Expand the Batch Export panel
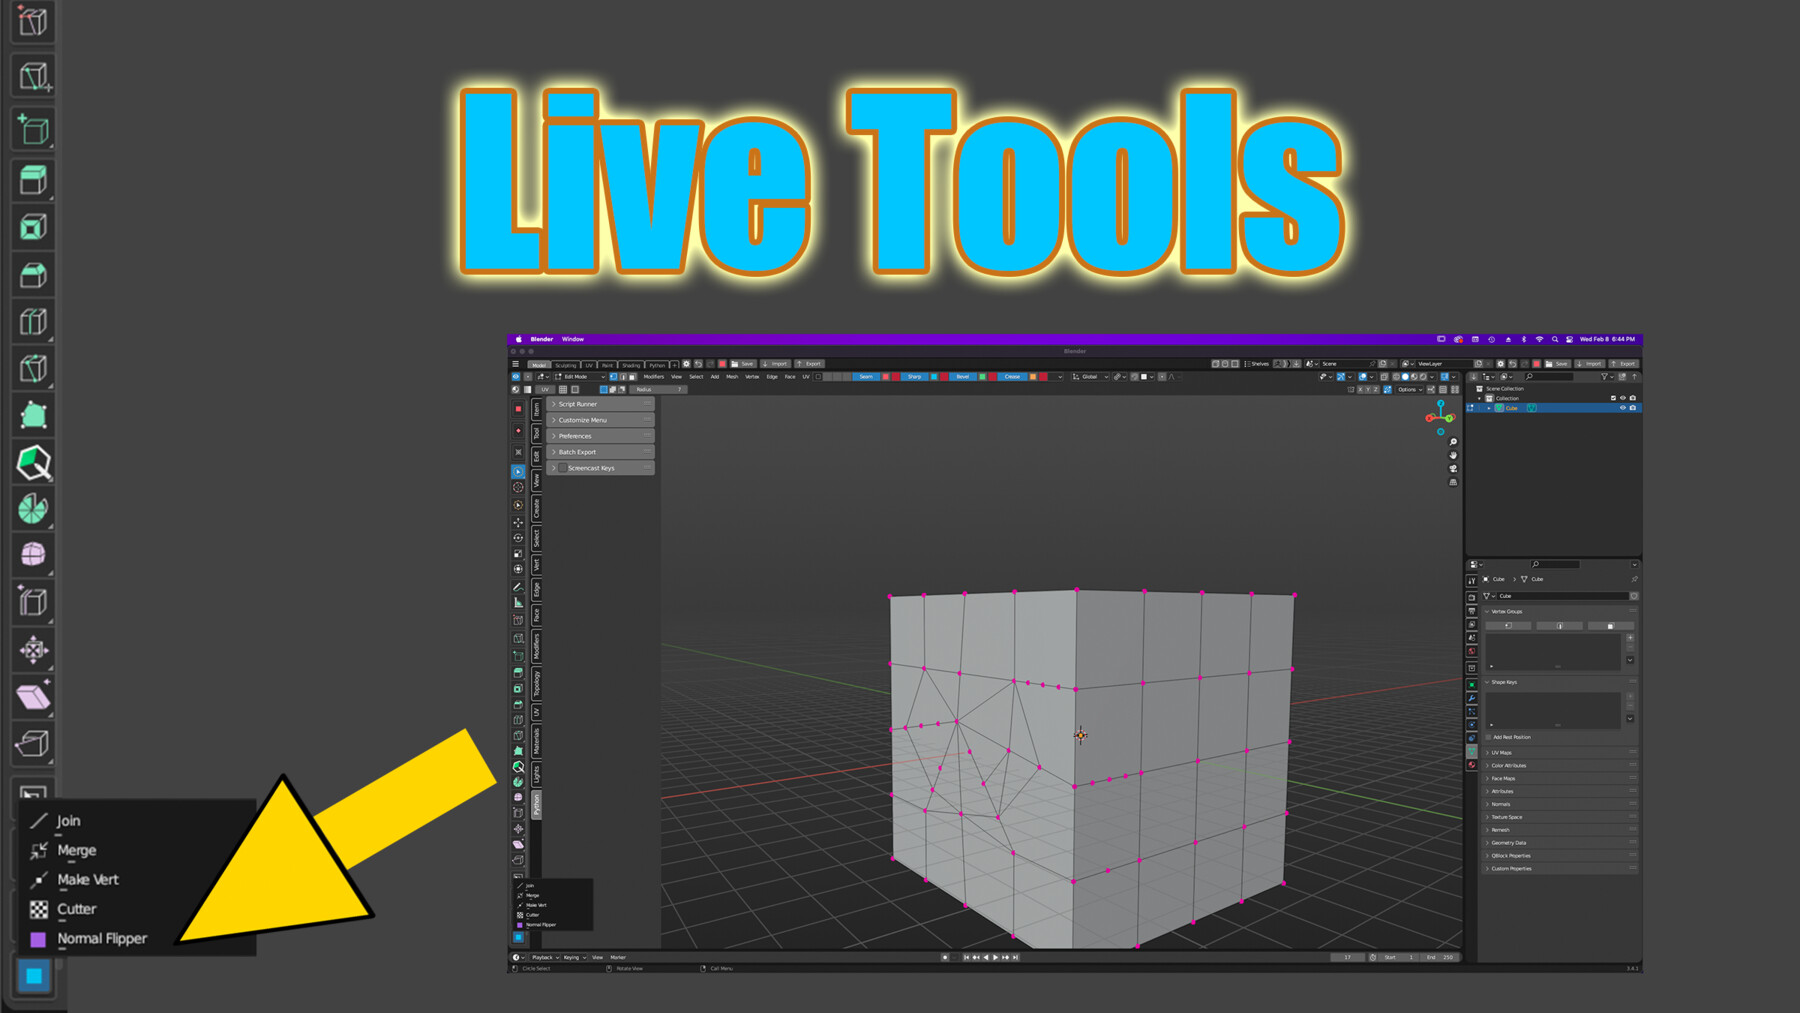The width and height of the screenshot is (1800, 1013). (553, 452)
